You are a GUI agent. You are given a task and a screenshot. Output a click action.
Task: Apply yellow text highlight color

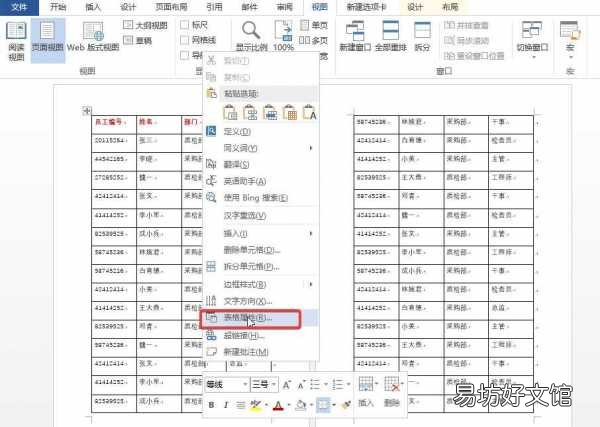[255, 405]
